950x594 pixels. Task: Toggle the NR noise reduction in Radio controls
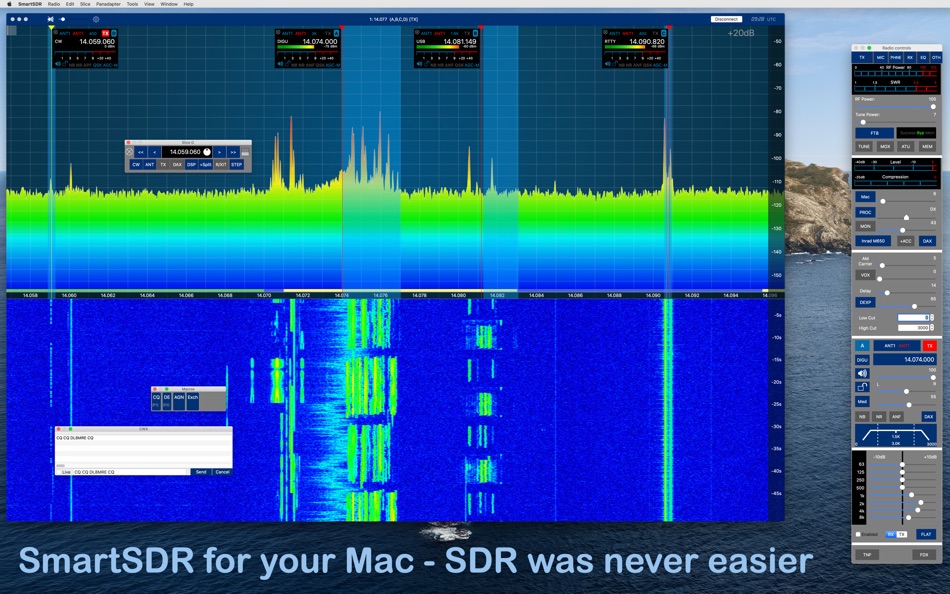879,416
